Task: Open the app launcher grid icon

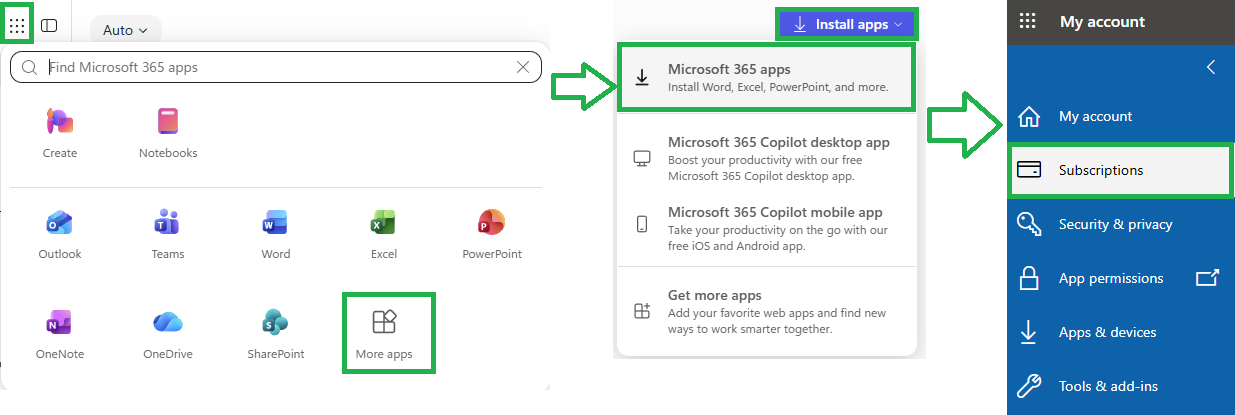Action: pos(17,25)
